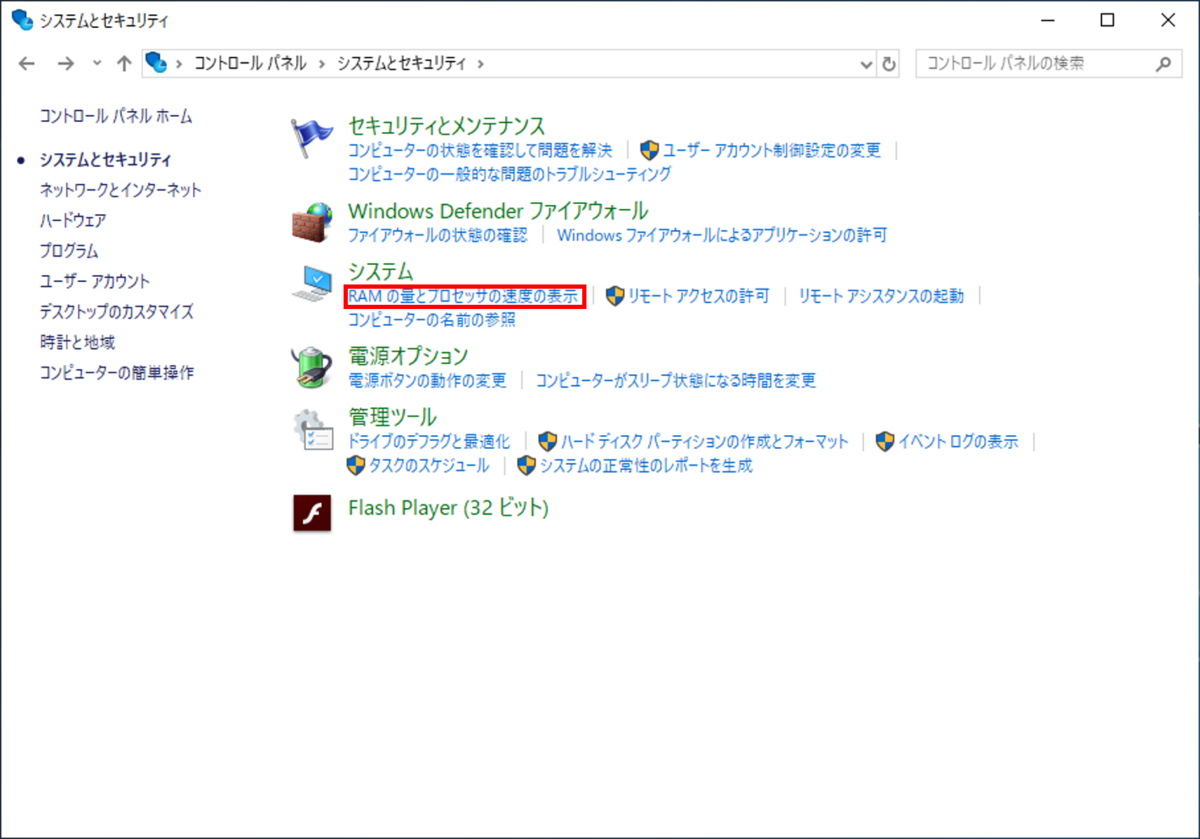Click the Administrative Tools (管理ツール) gear icon
The width and height of the screenshot is (1200, 839).
(311, 430)
